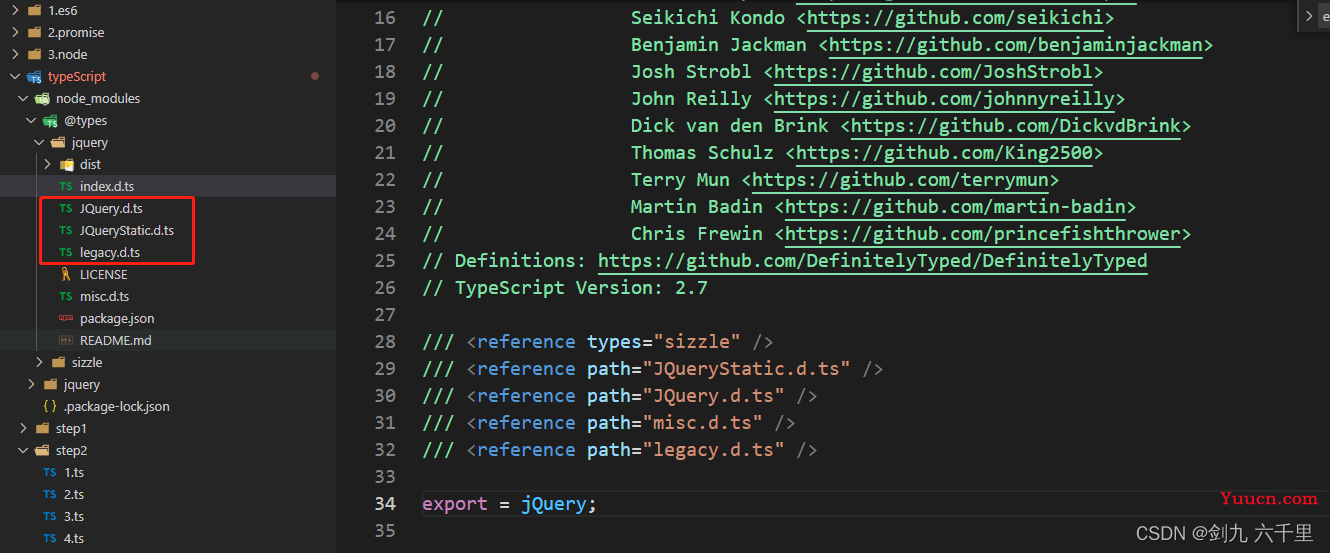This screenshot has width=1330, height=553.
Task: Click the TS icon beside 4.ts
Action: tap(50, 538)
